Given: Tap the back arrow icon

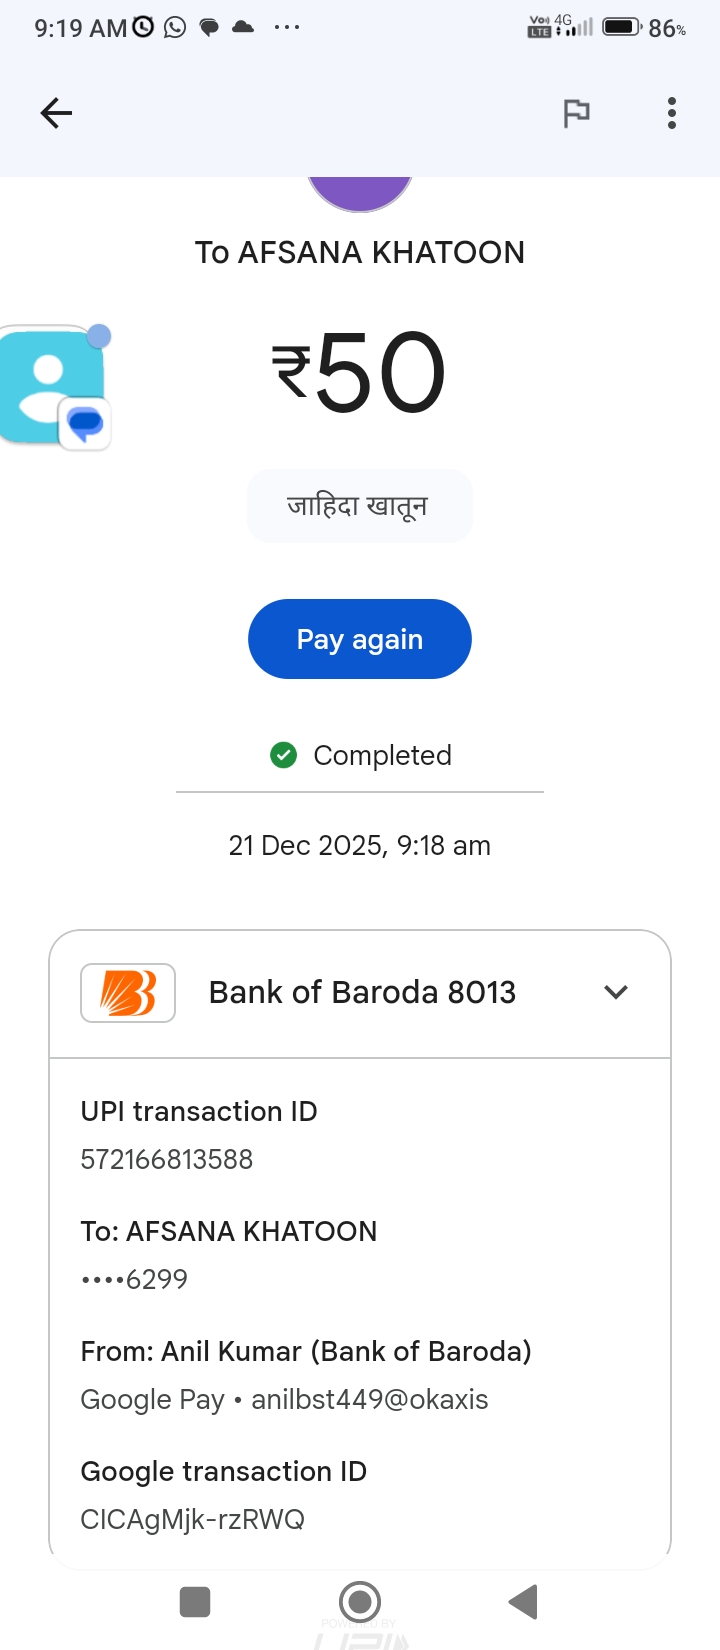Looking at the screenshot, I should pos(56,113).
